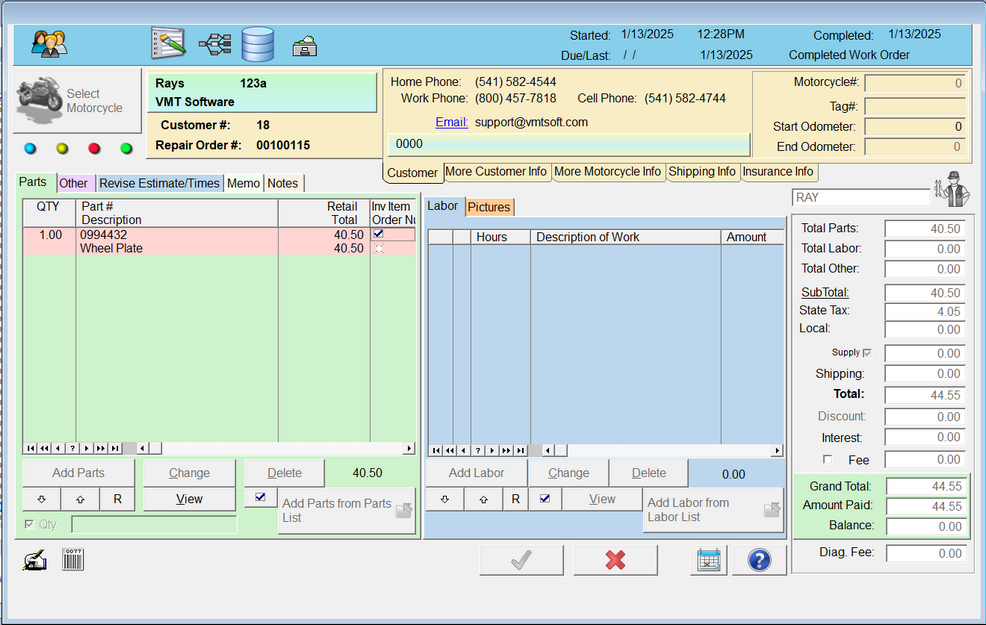
Task: Move part up with parts arrow button
Action: (x=80, y=499)
